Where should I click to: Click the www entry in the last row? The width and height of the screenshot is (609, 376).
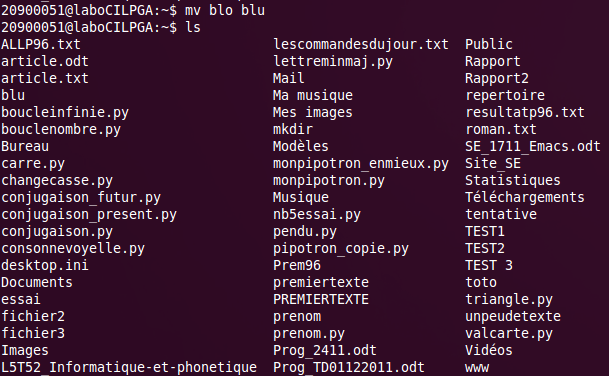[x=477, y=367]
